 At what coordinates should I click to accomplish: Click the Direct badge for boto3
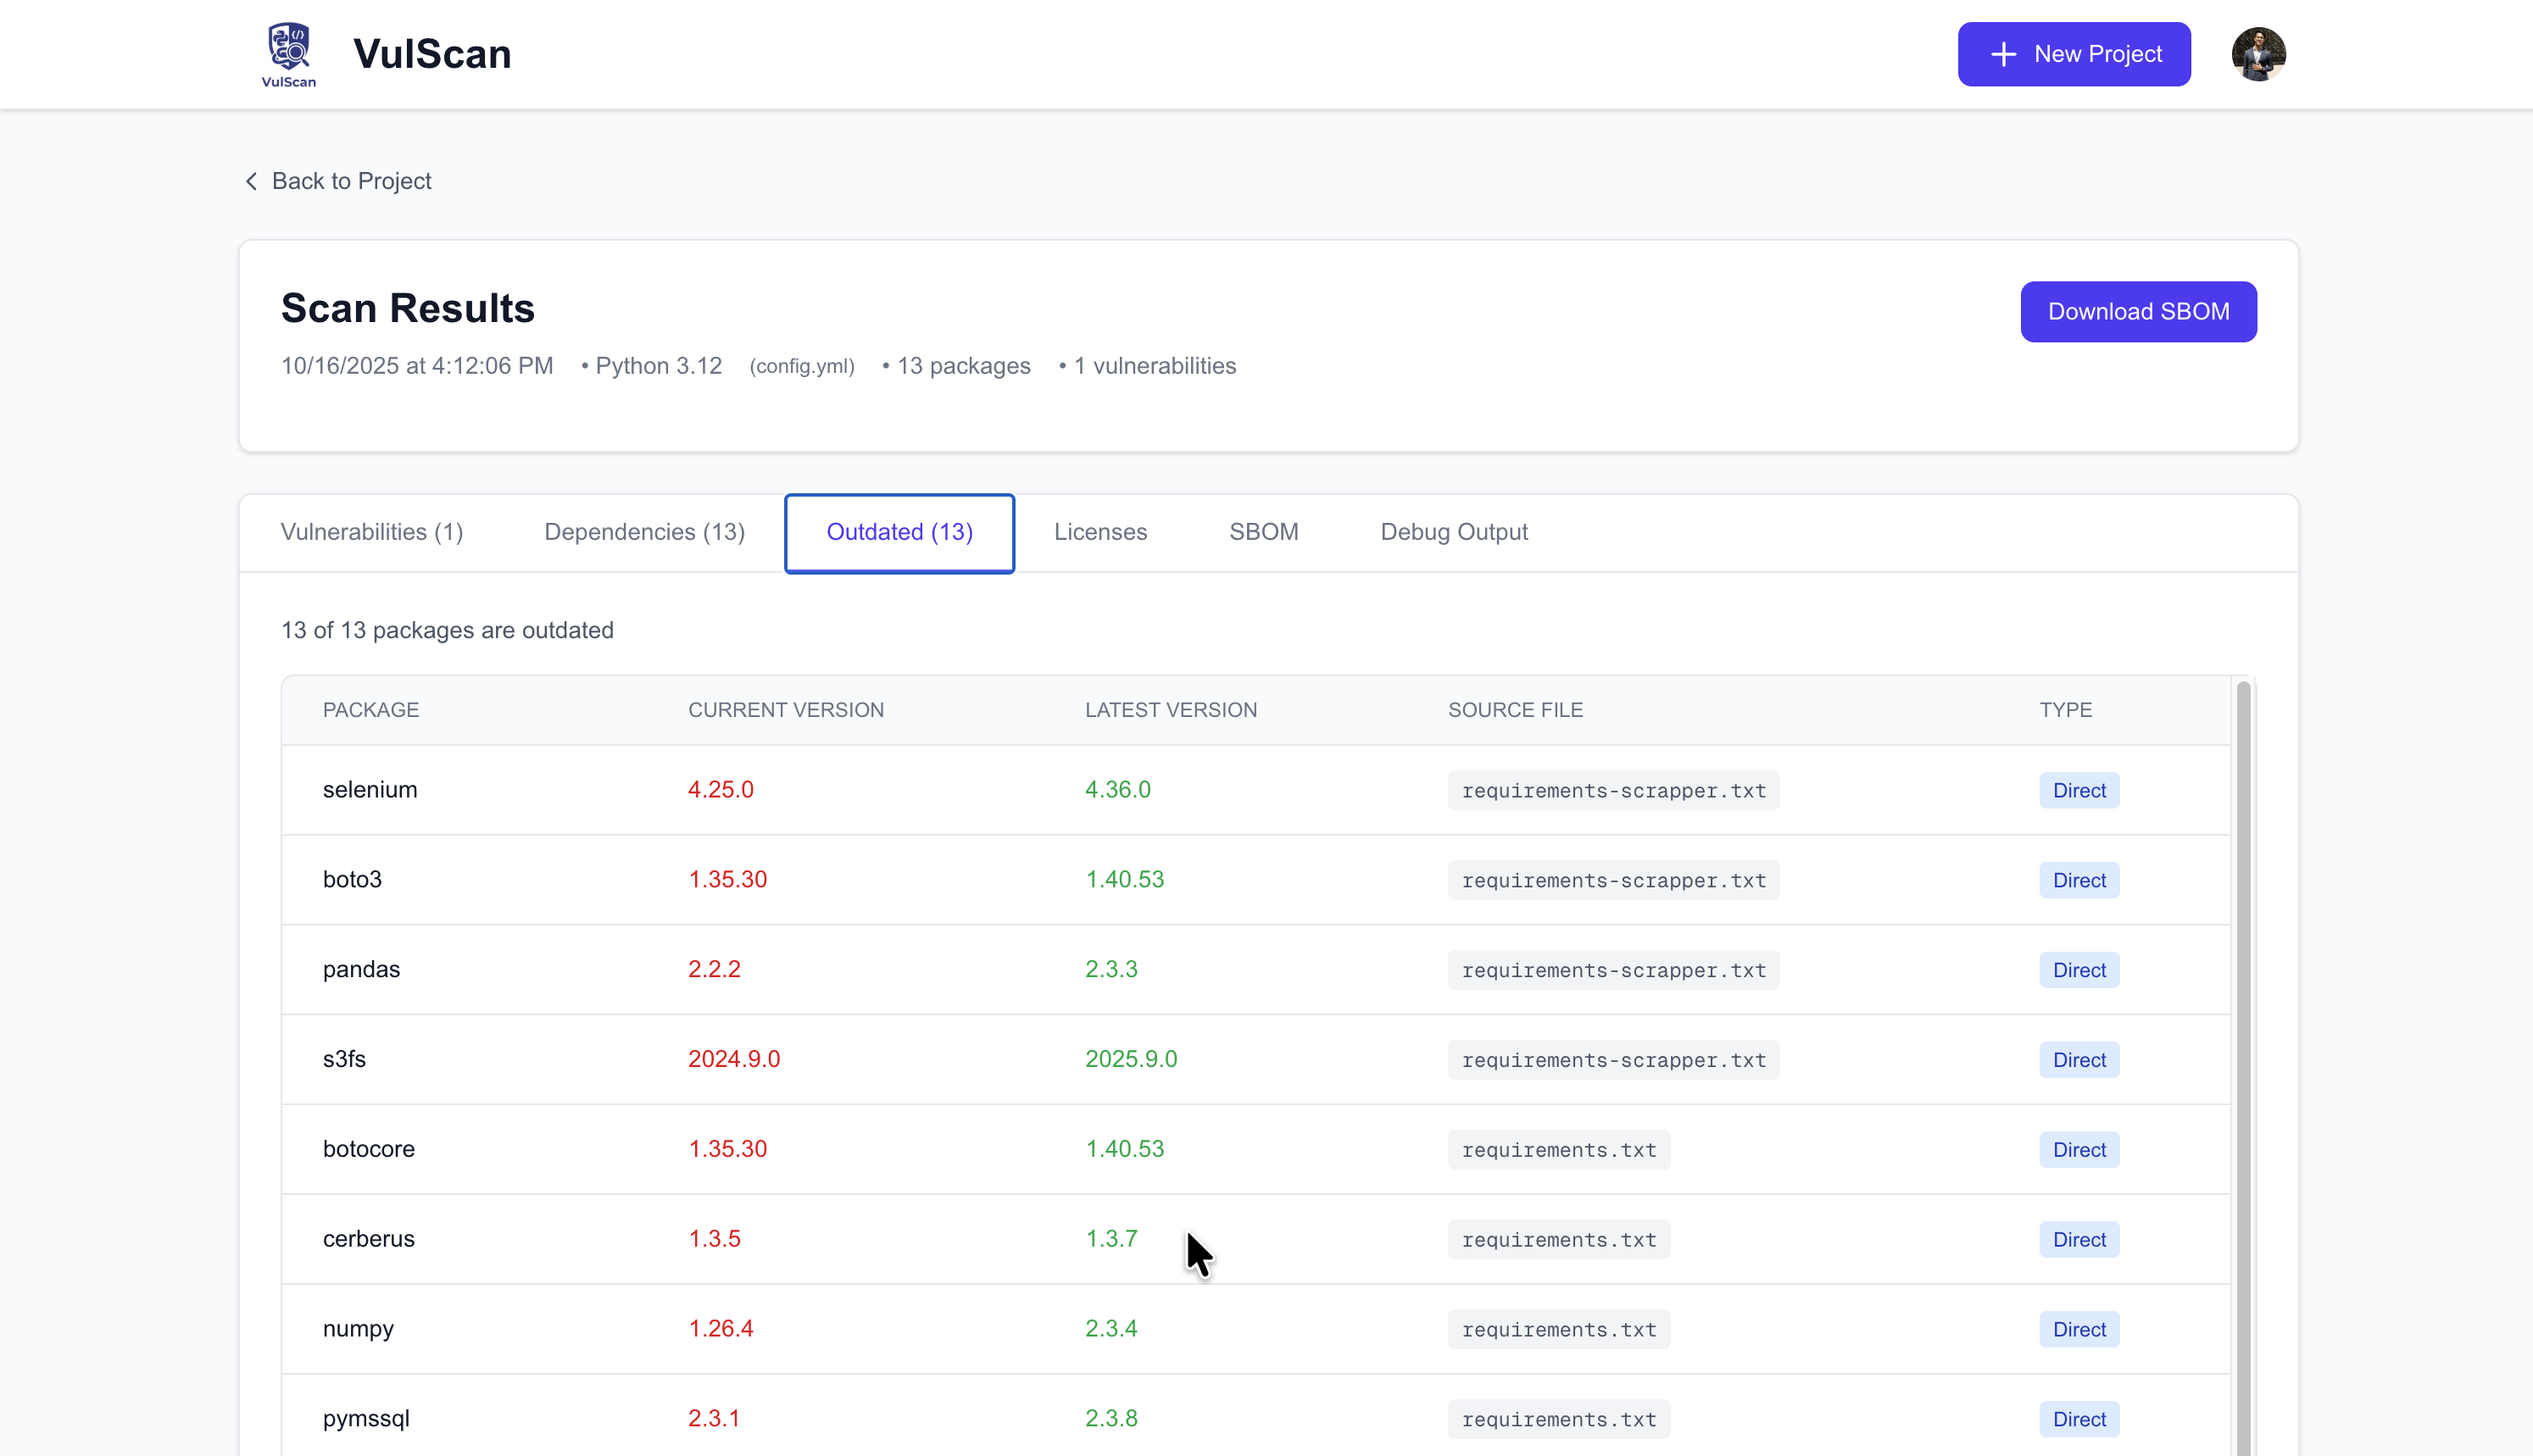coord(2078,880)
